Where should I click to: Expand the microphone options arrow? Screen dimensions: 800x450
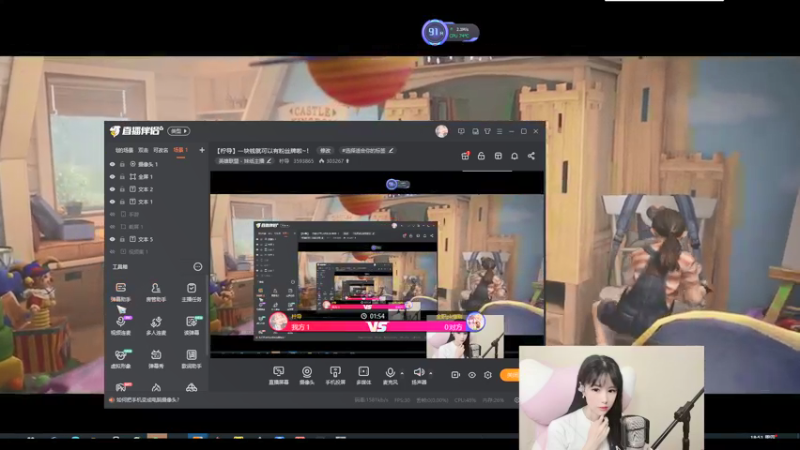(x=402, y=373)
